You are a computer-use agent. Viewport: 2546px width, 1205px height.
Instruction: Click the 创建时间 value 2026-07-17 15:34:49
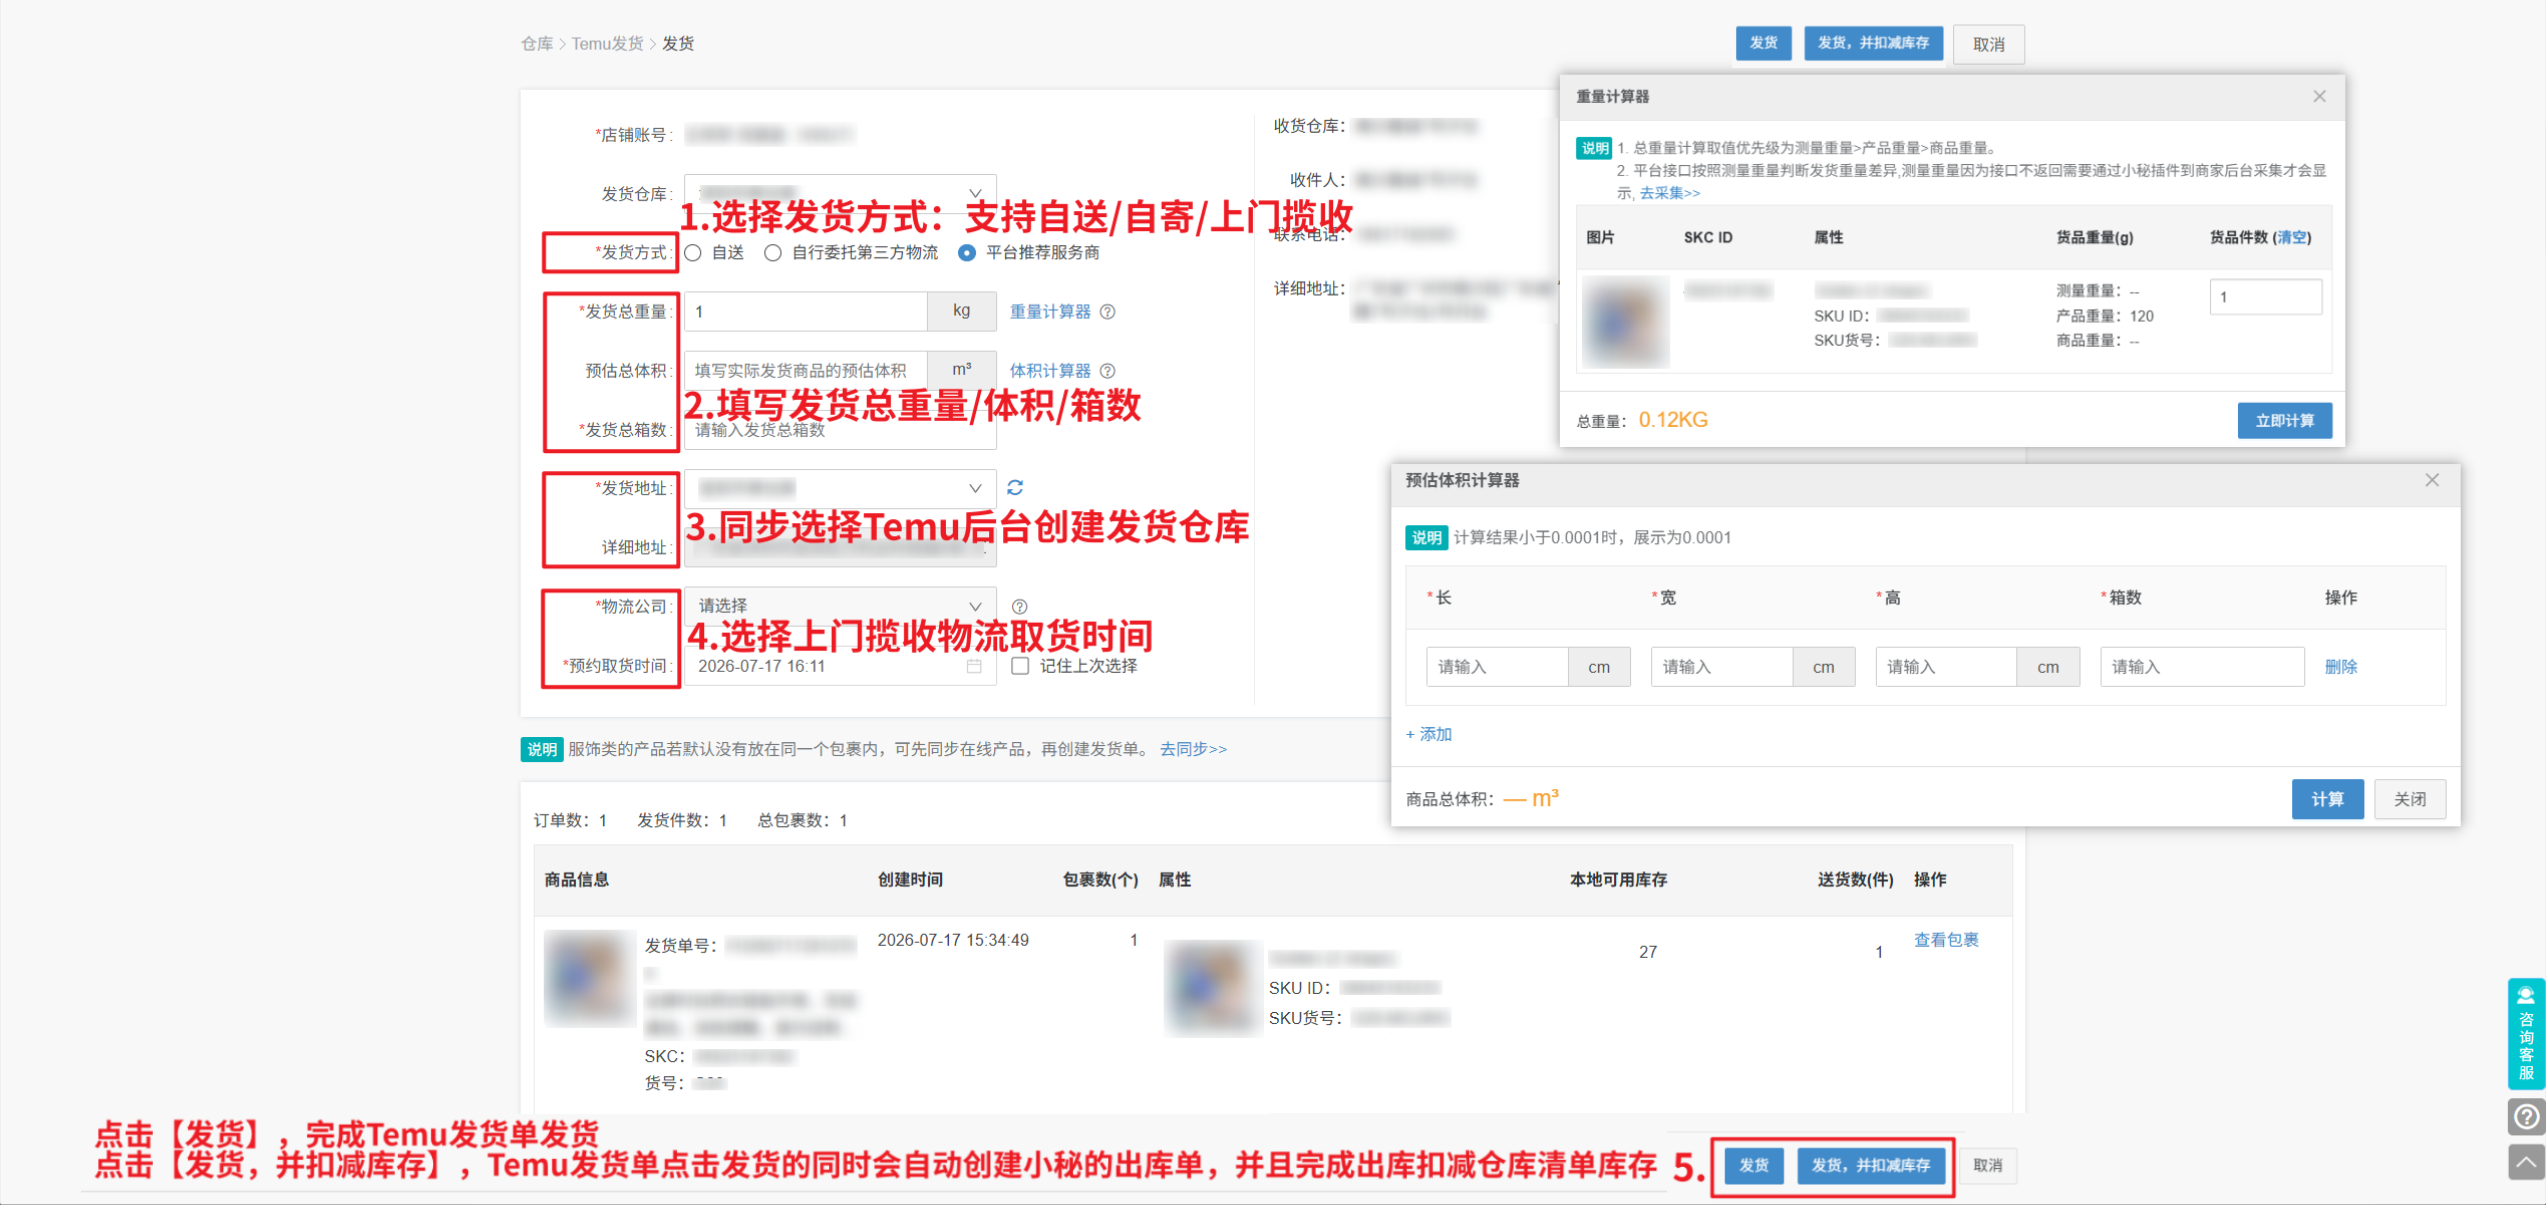(x=953, y=940)
